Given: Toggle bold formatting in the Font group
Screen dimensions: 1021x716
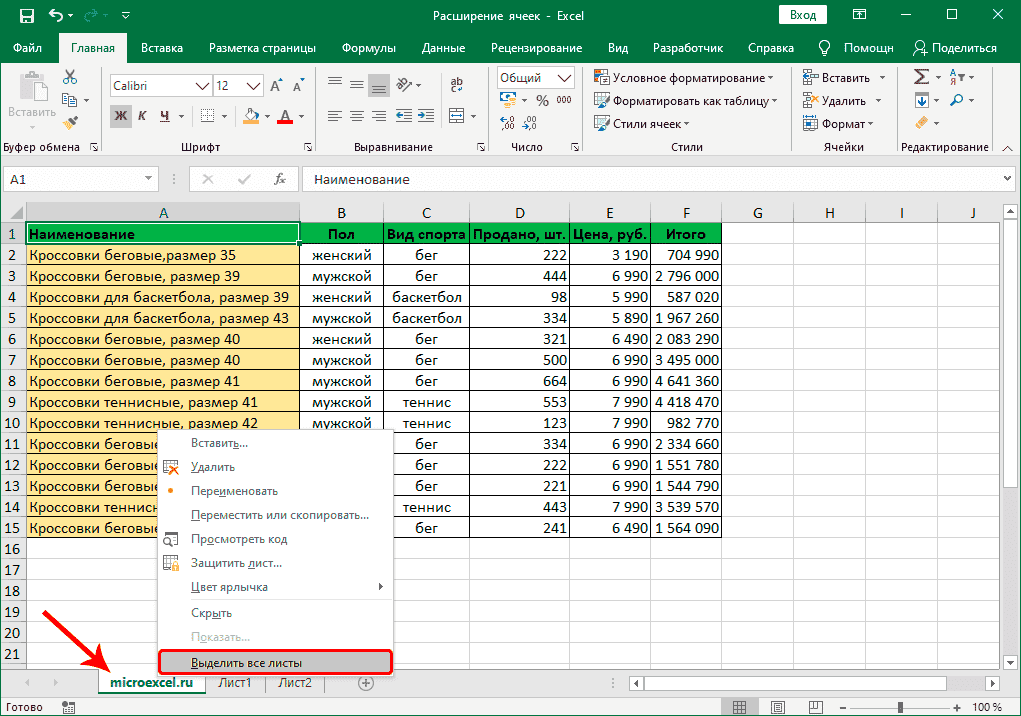Looking at the screenshot, I should [x=121, y=116].
